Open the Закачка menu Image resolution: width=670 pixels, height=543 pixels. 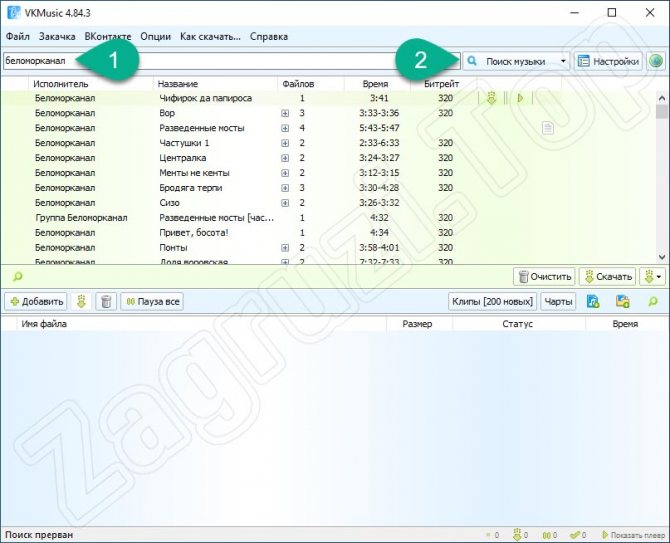(x=57, y=37)
